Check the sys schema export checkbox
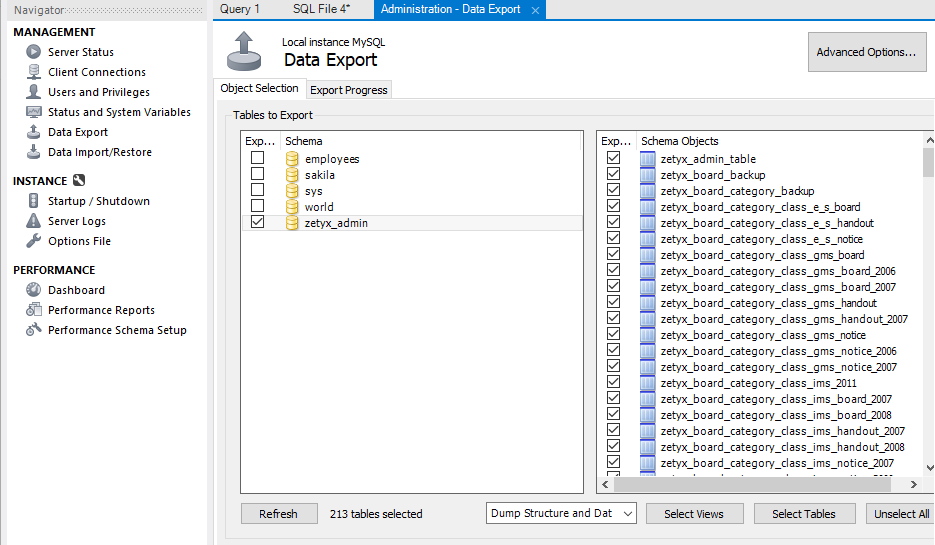 pyautogui.click(x=257, y=190)
